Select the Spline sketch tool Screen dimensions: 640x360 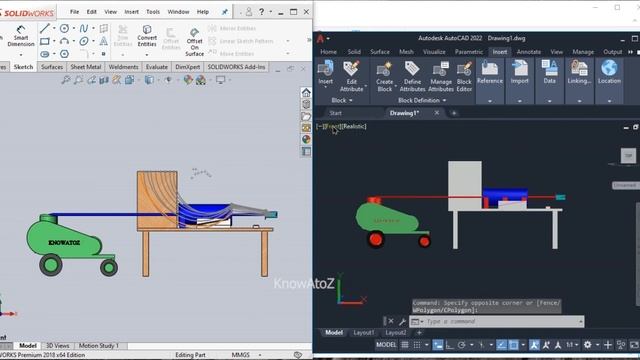coord(84,28)
